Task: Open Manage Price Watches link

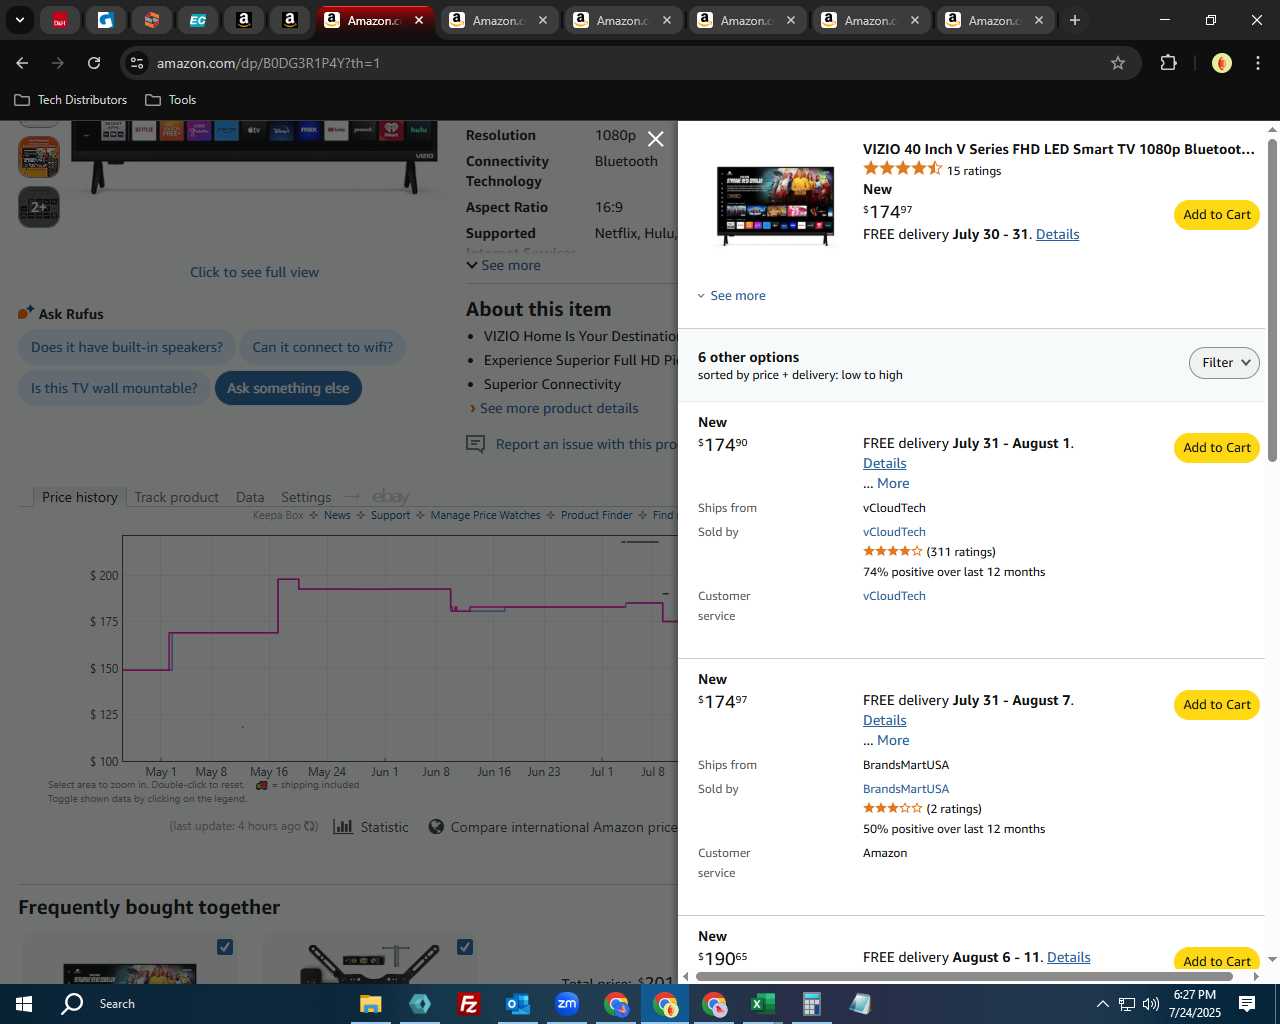Action: (x=485, y=515)
